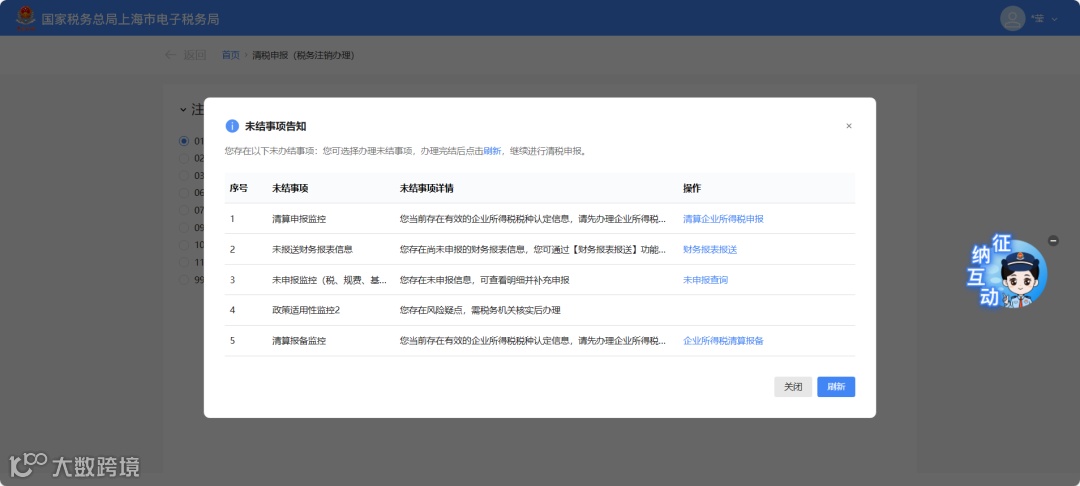1080x486 pixels.
Task: Click 国家税务总局上海市电子税务局 title
Action: click(130, 19)
